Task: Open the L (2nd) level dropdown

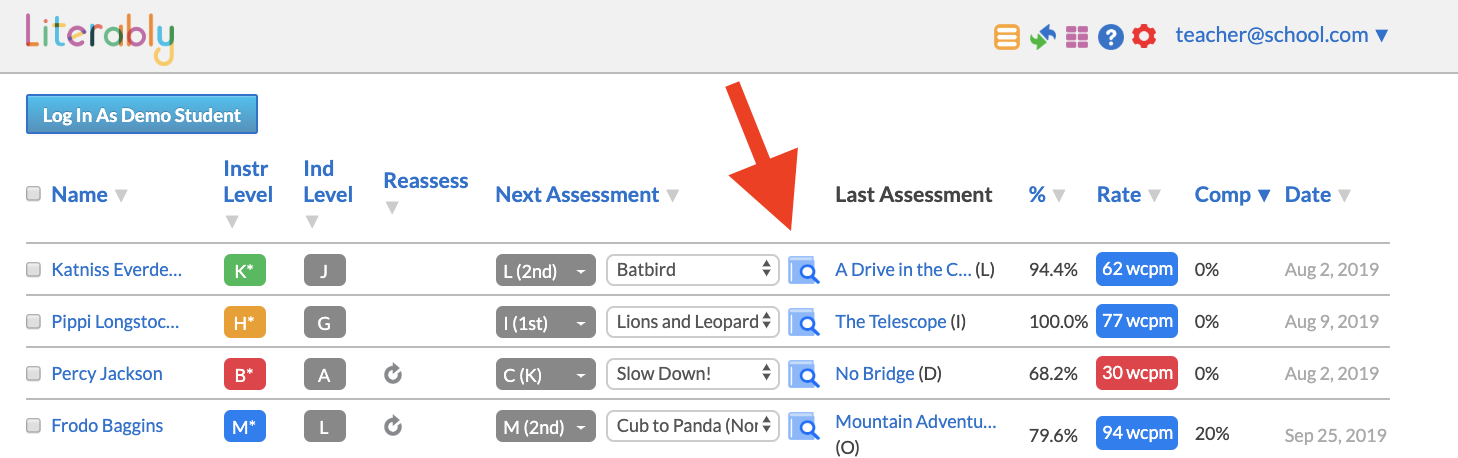Action: [x=546, y=270]
